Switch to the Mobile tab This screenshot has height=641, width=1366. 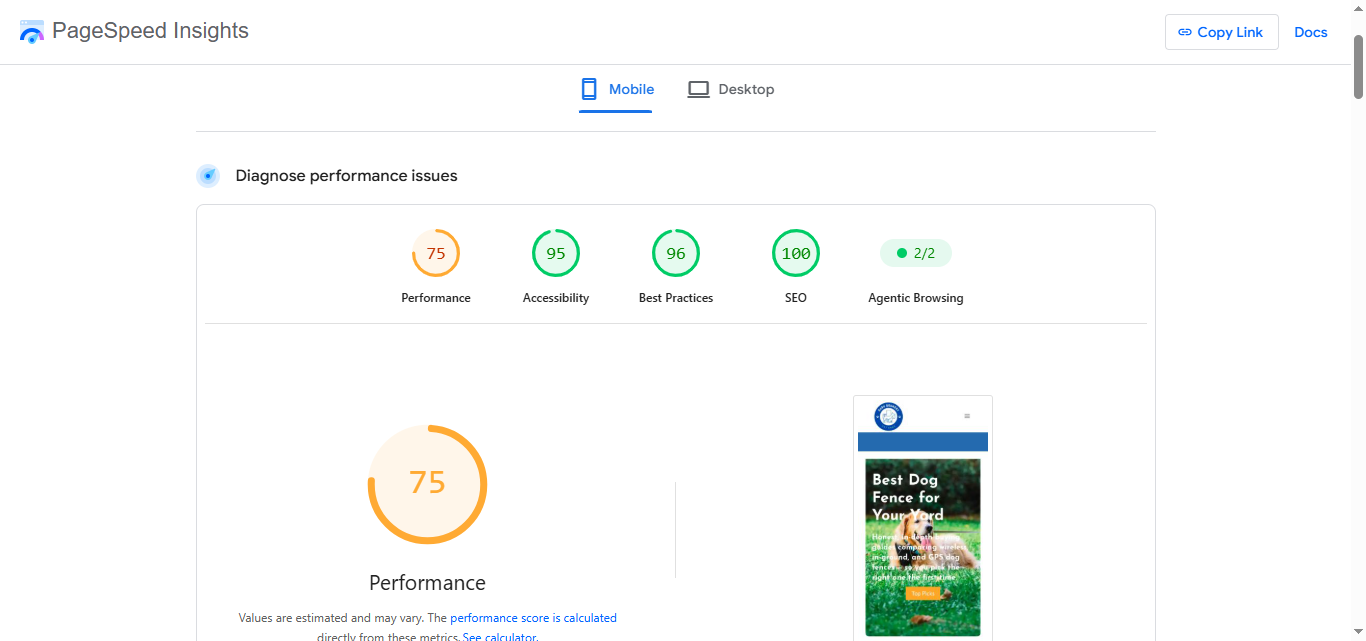[x=616, y=89]
